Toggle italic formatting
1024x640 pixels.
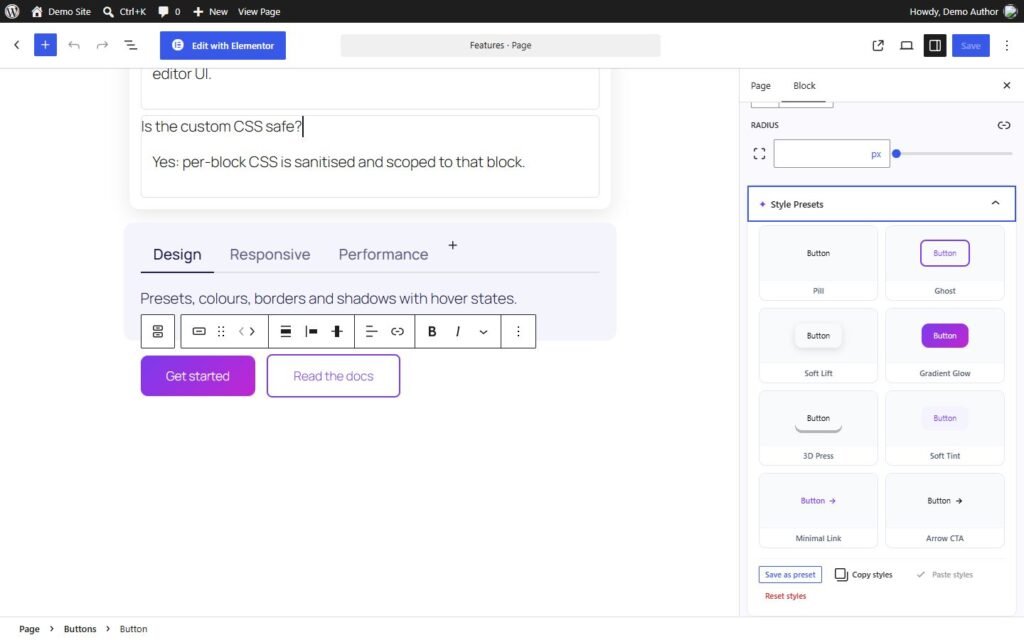[458, 331]
